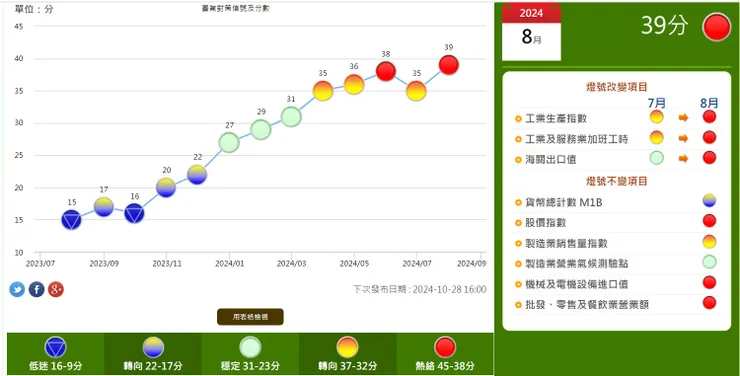
Task: Select the green data point labeled 27
Action: point(229,142)
